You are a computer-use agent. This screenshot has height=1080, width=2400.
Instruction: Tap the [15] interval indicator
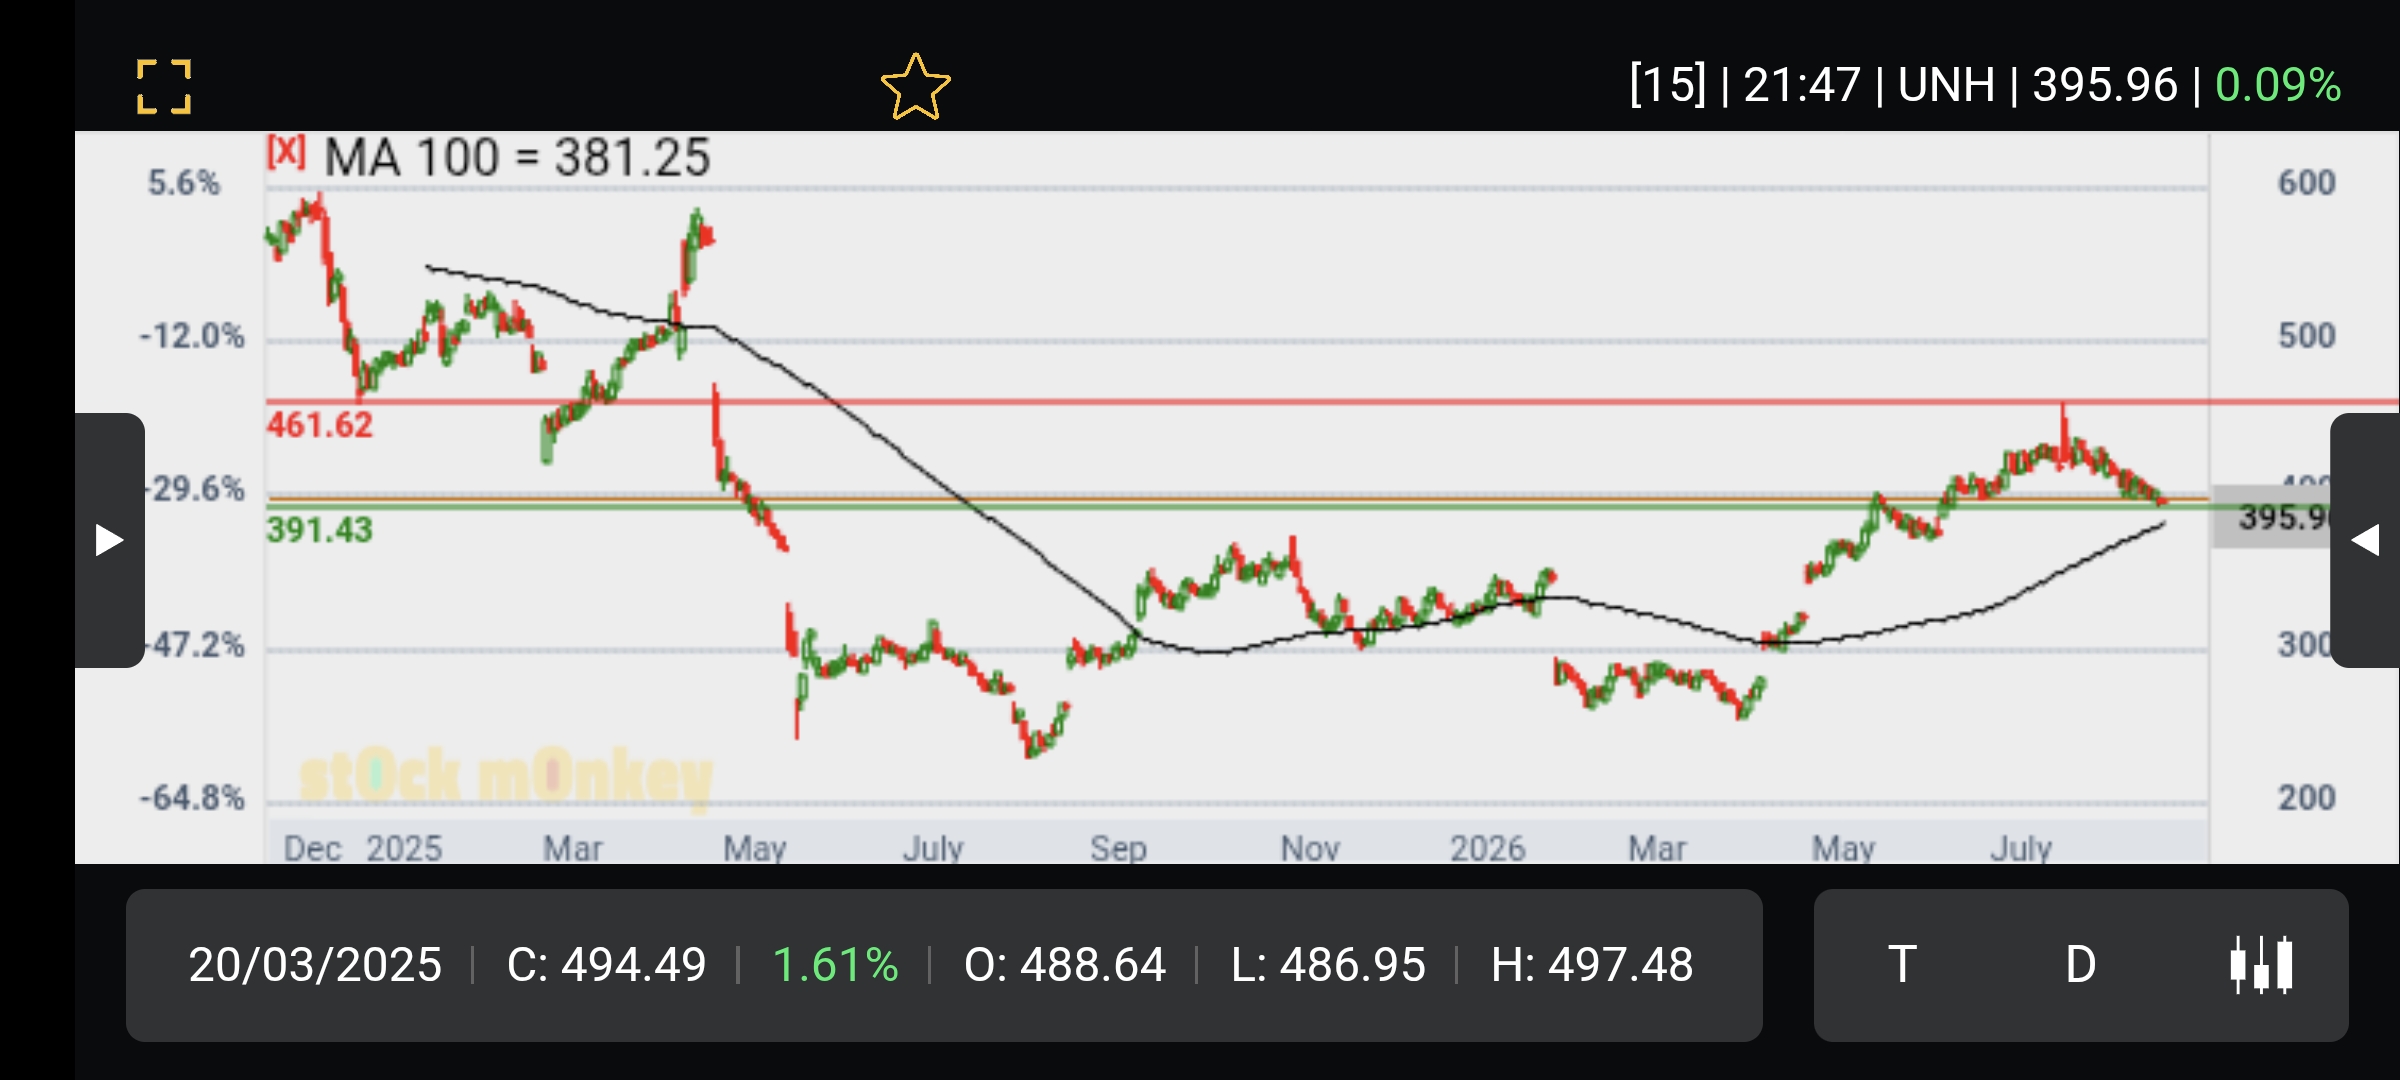point(1667,85)
